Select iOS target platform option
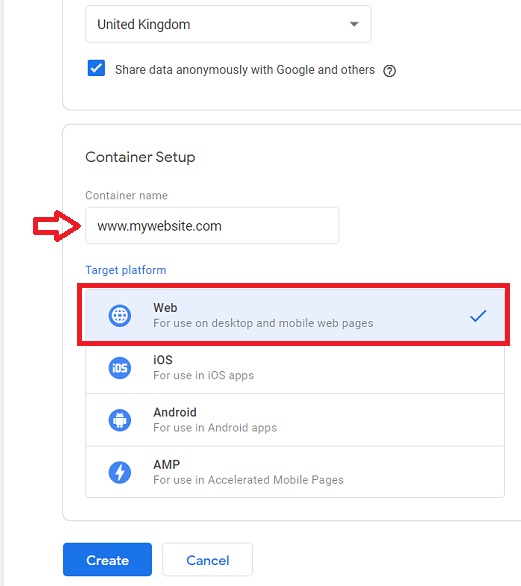Image resolution: width=521 pixels, height=586 pixels. 295,367
